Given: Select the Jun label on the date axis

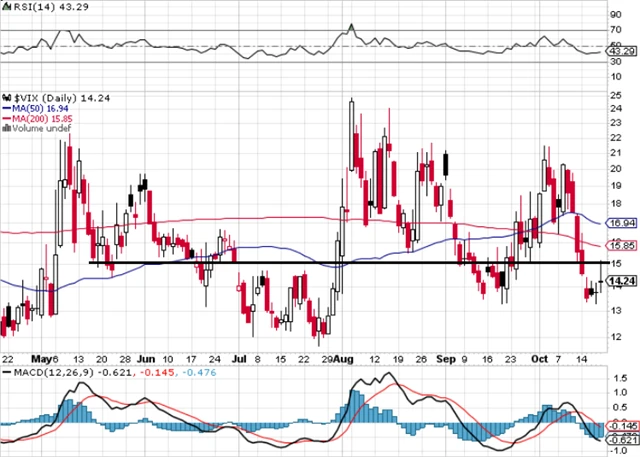Looking at the screenshot, I should (146, 357).
